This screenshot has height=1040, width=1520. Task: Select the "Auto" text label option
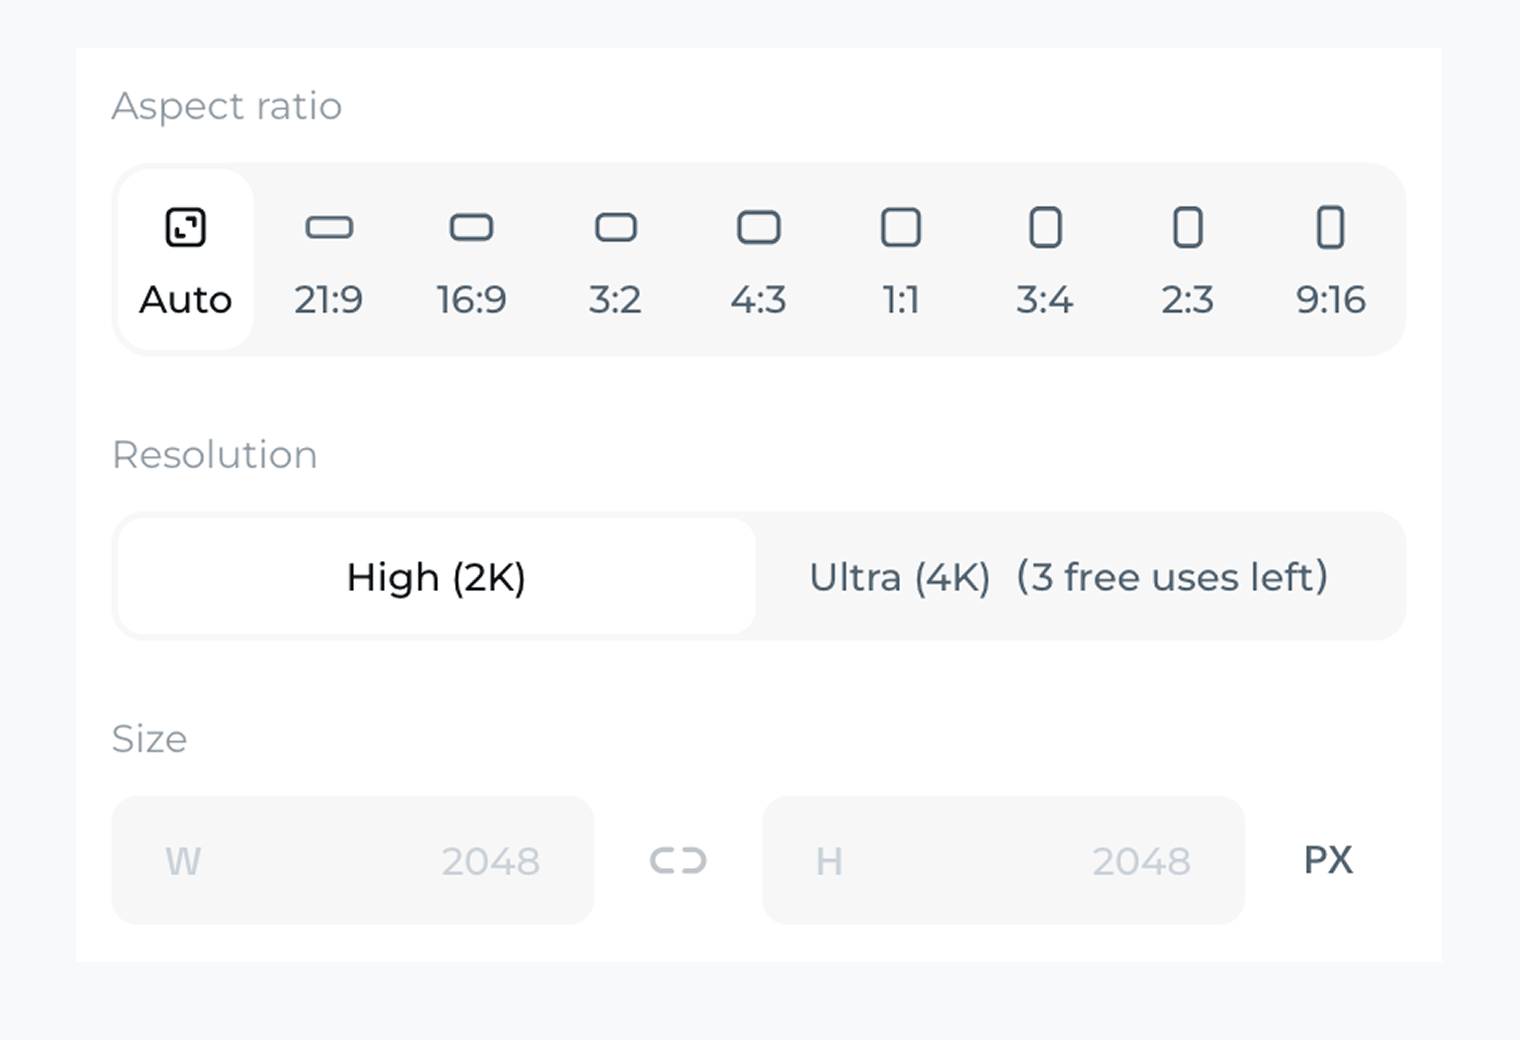[x=185, y=300]
